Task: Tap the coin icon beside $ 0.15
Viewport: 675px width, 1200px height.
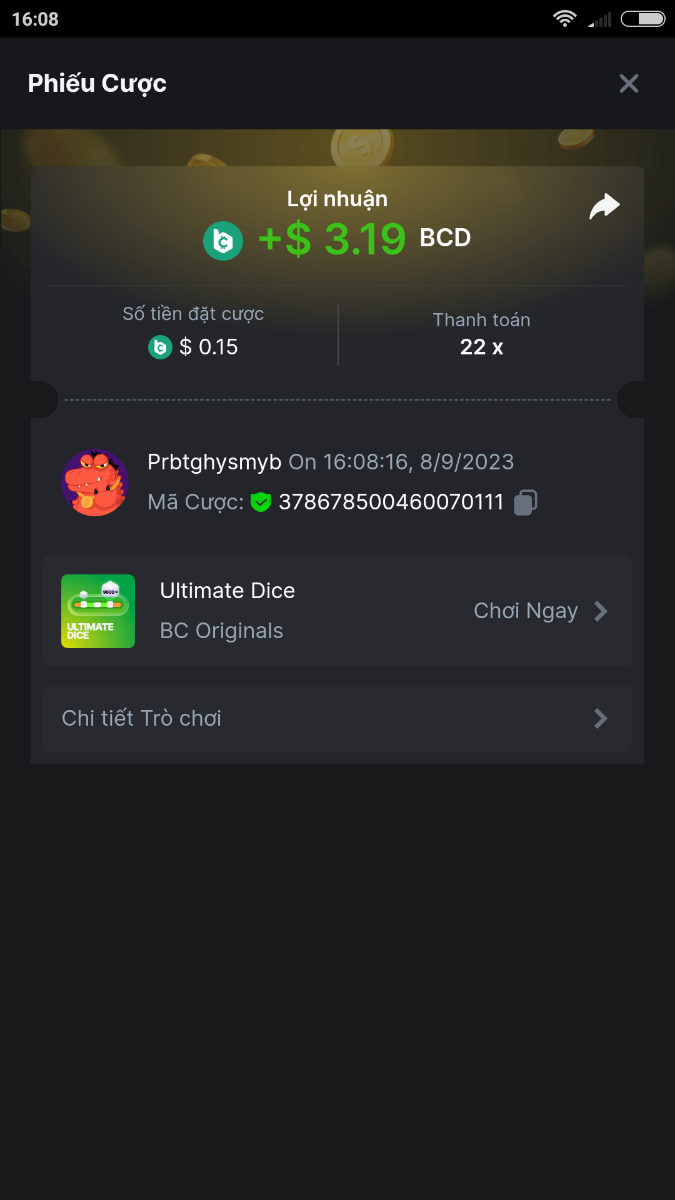Action: pos(160,347)
